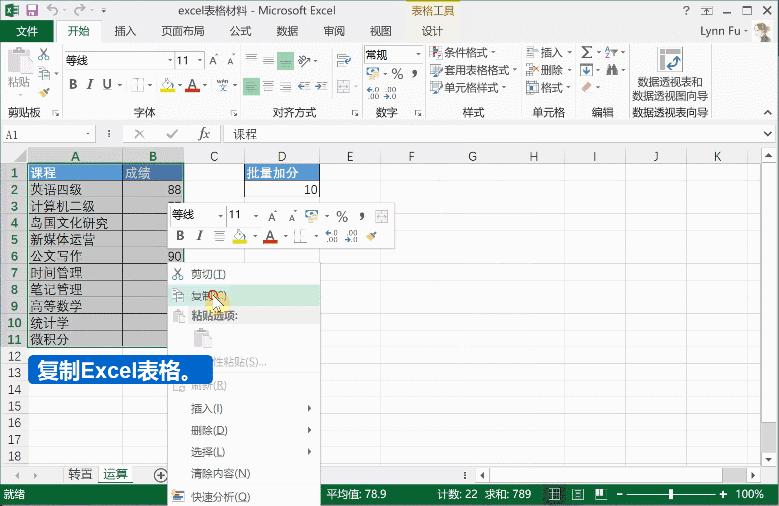Image resolution: width=779 pixels, height=506 pixels.
Task: Click the Save icon in quick access toolbar
Action: point(32,10)
